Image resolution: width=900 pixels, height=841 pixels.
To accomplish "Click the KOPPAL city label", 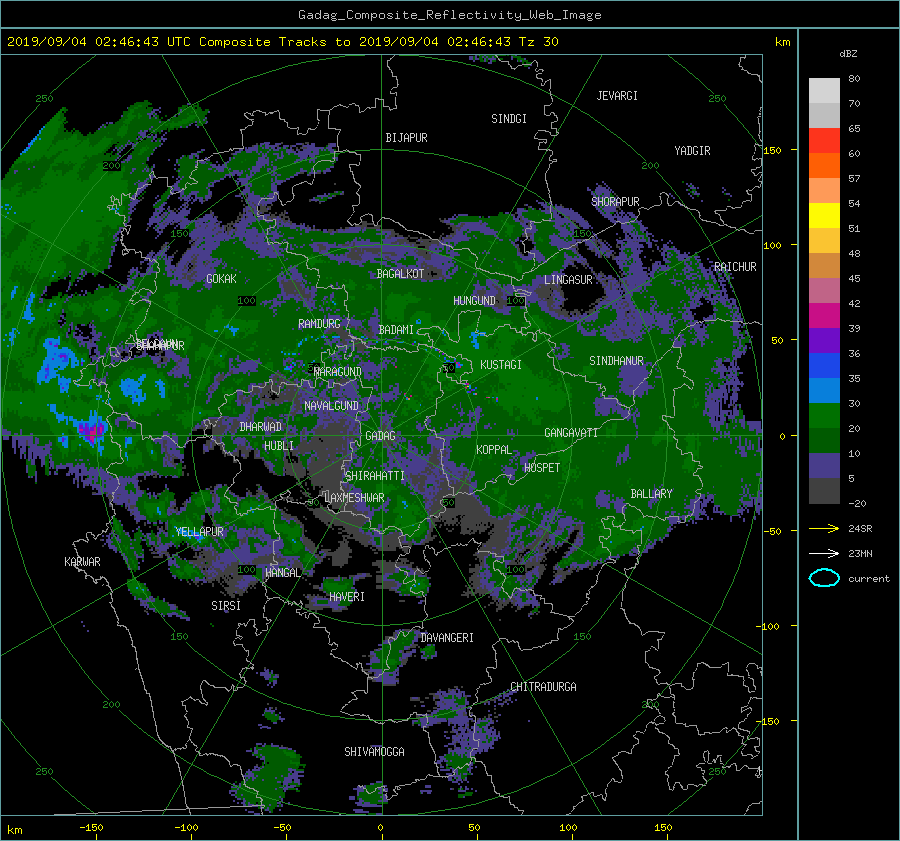I will tap(494, 449).
